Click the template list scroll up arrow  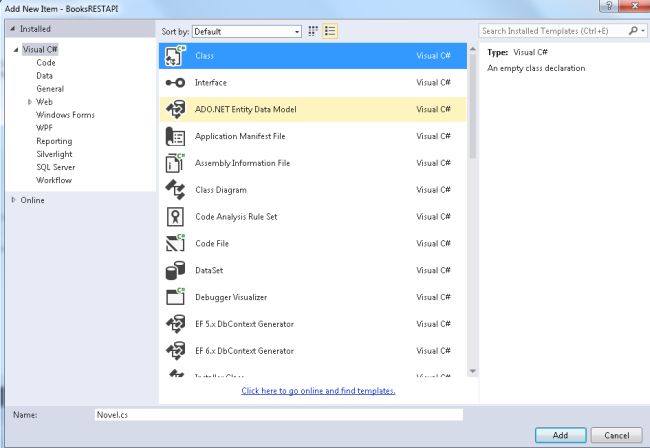tap(473, 49)
